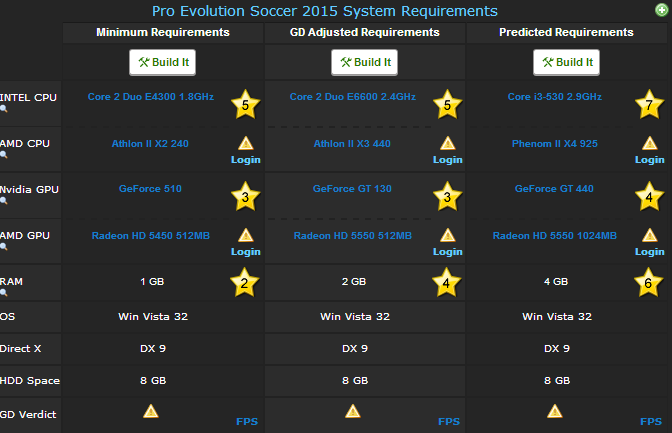
Task: Click the star rating 7 beside Core i3-530
Action: click(x=649, y=104)
